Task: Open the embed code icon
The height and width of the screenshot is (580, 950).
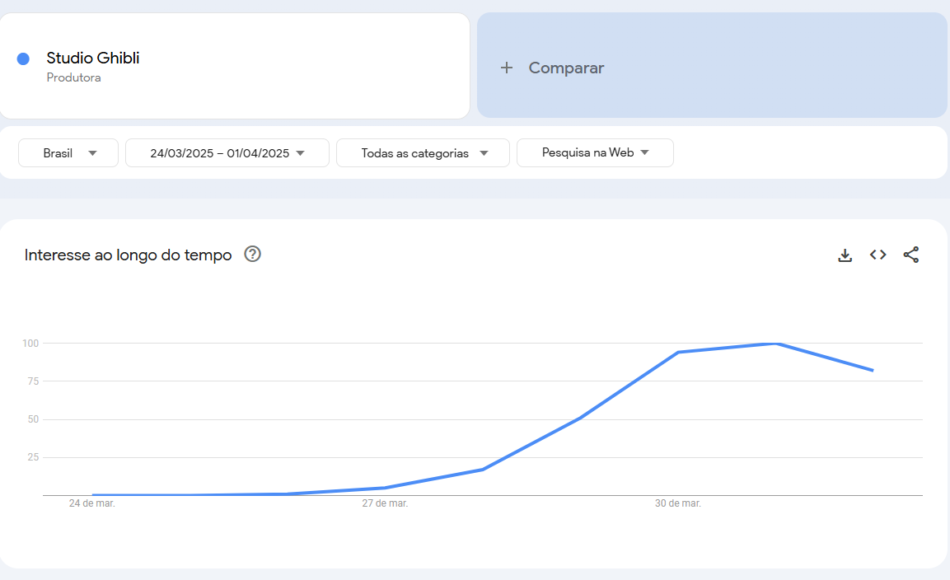Action: pos(878,255)
